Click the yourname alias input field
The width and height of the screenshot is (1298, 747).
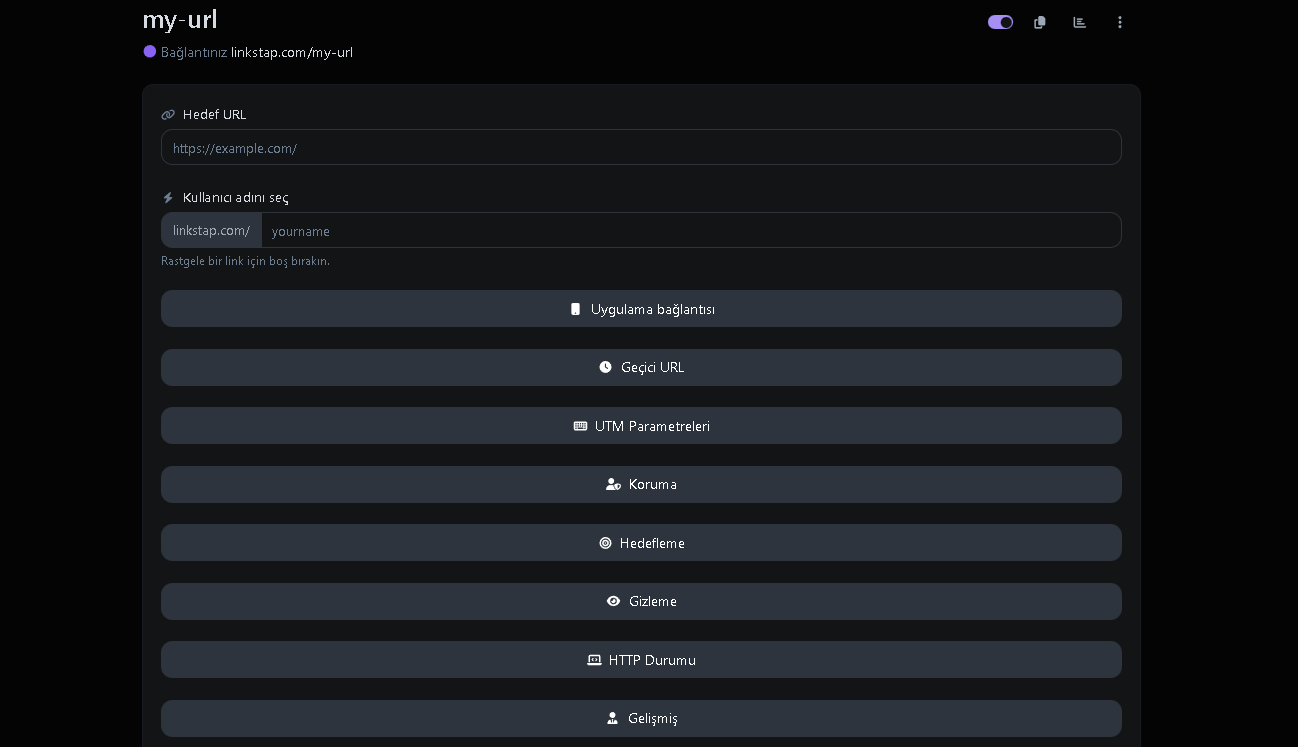coord(691,230)
